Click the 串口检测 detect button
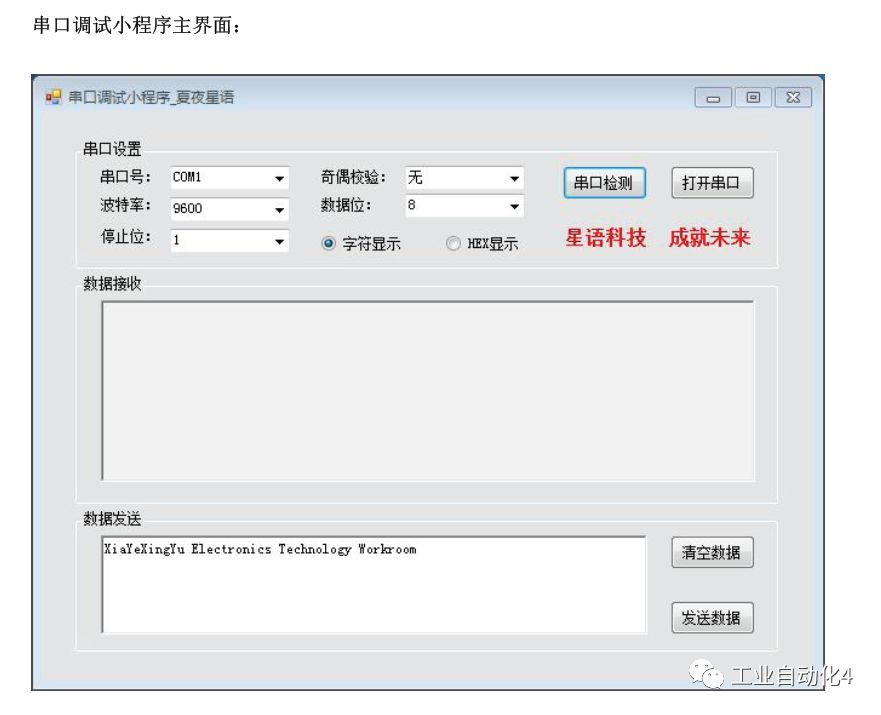This screenshot has width=881, height=715. (x=603, y=183)
